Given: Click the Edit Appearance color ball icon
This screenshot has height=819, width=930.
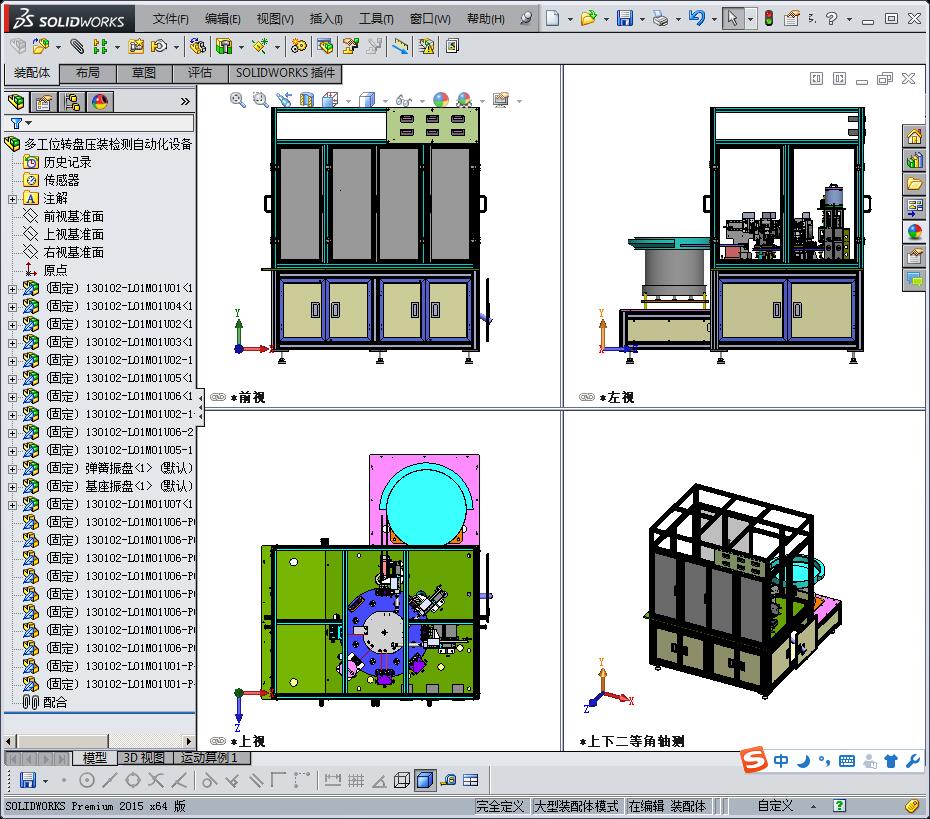Looking at the screenshot, I should click(441, 100).
